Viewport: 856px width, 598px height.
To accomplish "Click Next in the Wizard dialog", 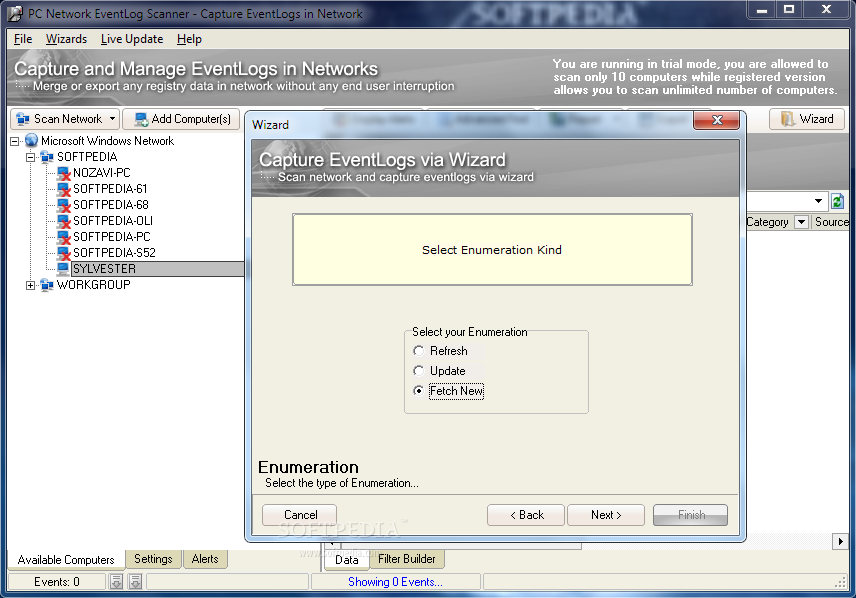I will coord(606,515).
